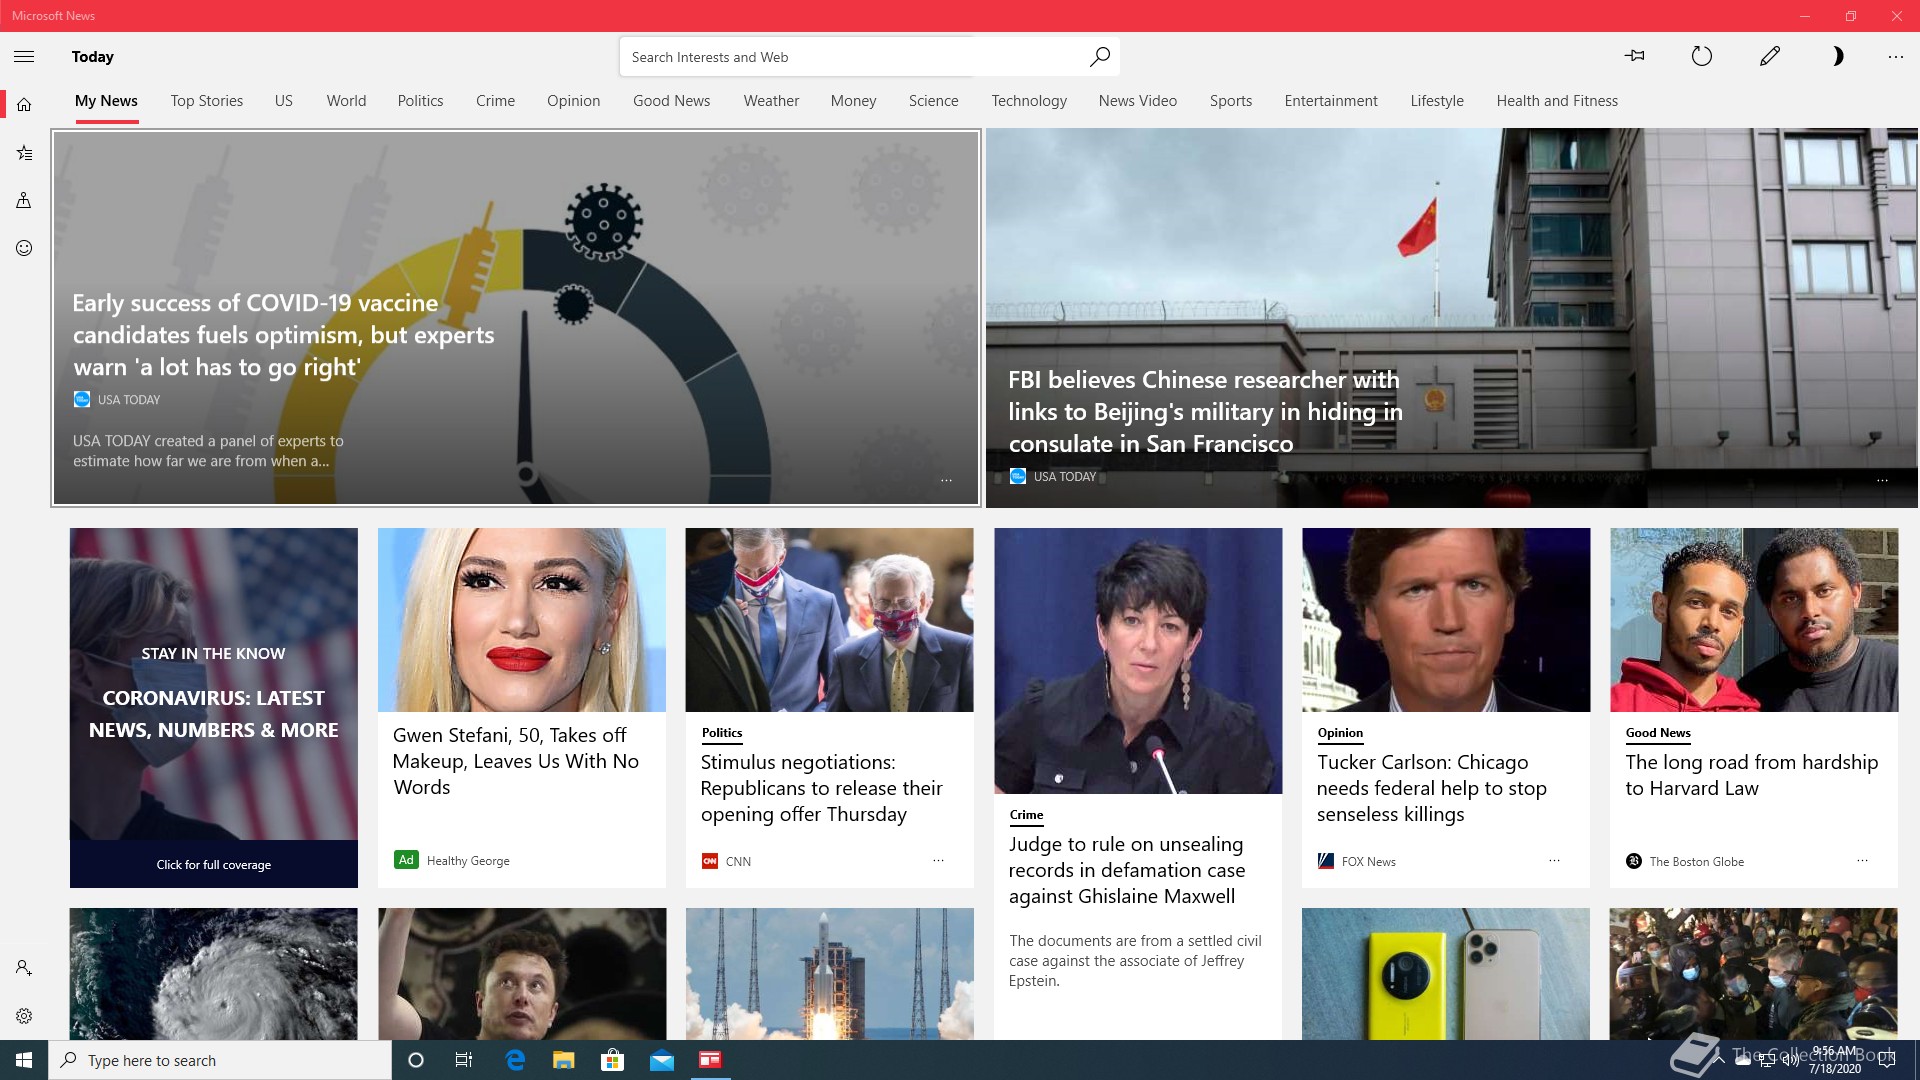The width and height of the screenshot is (1920, 1080).
Task: Click The Boston Globe source logo
Action: point(1634,861)
